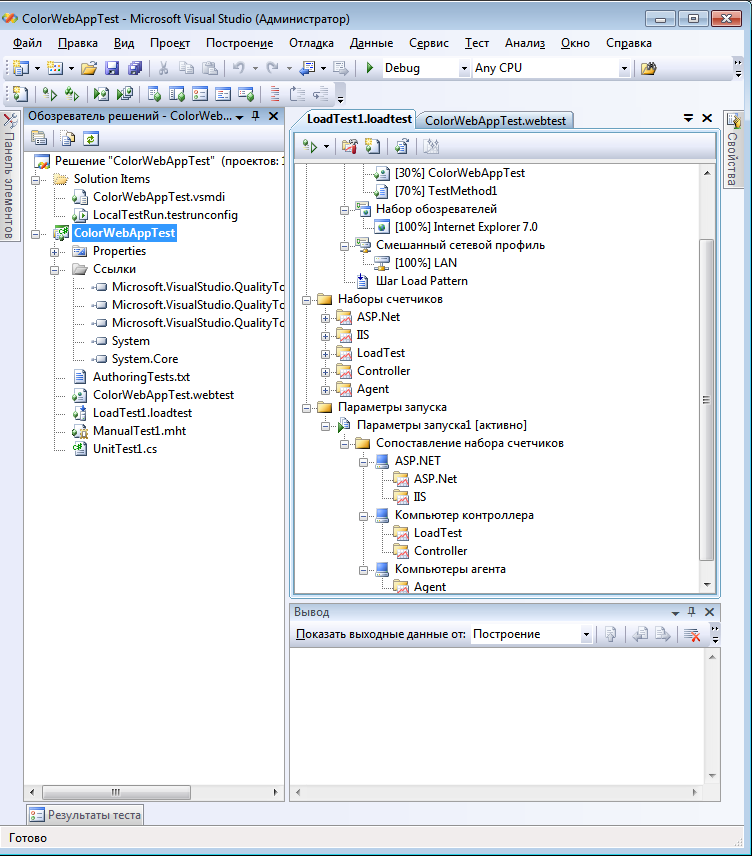The image size is (752, 856).
Task: Open the Панель элементов side tab
Action: pyautogui.click(x=9, y=176)
